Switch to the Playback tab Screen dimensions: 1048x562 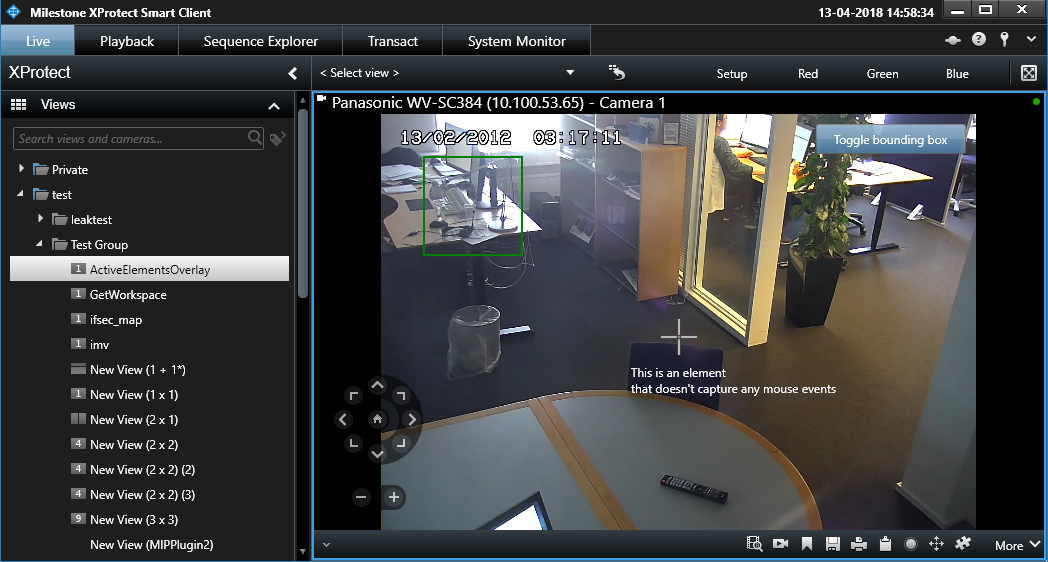(x=127, y=41)
